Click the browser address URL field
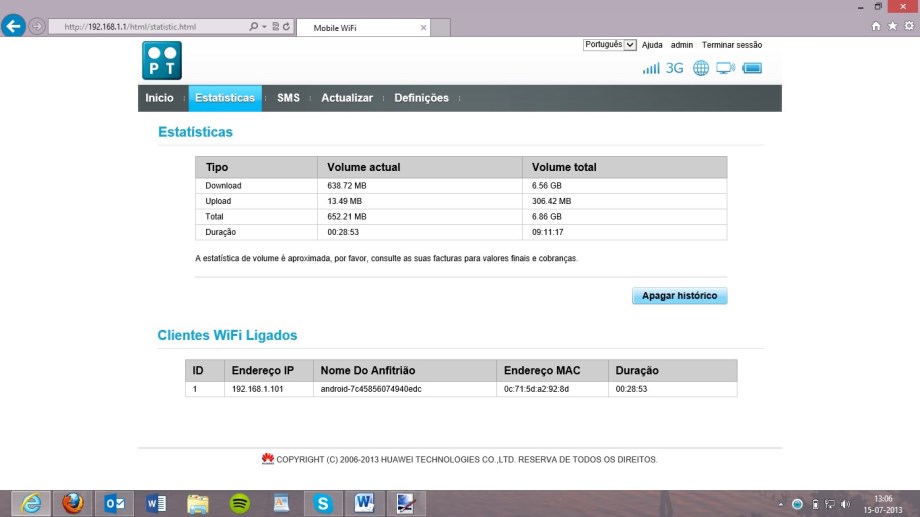This screenshot has width=920, height=517. pos(150,27)
